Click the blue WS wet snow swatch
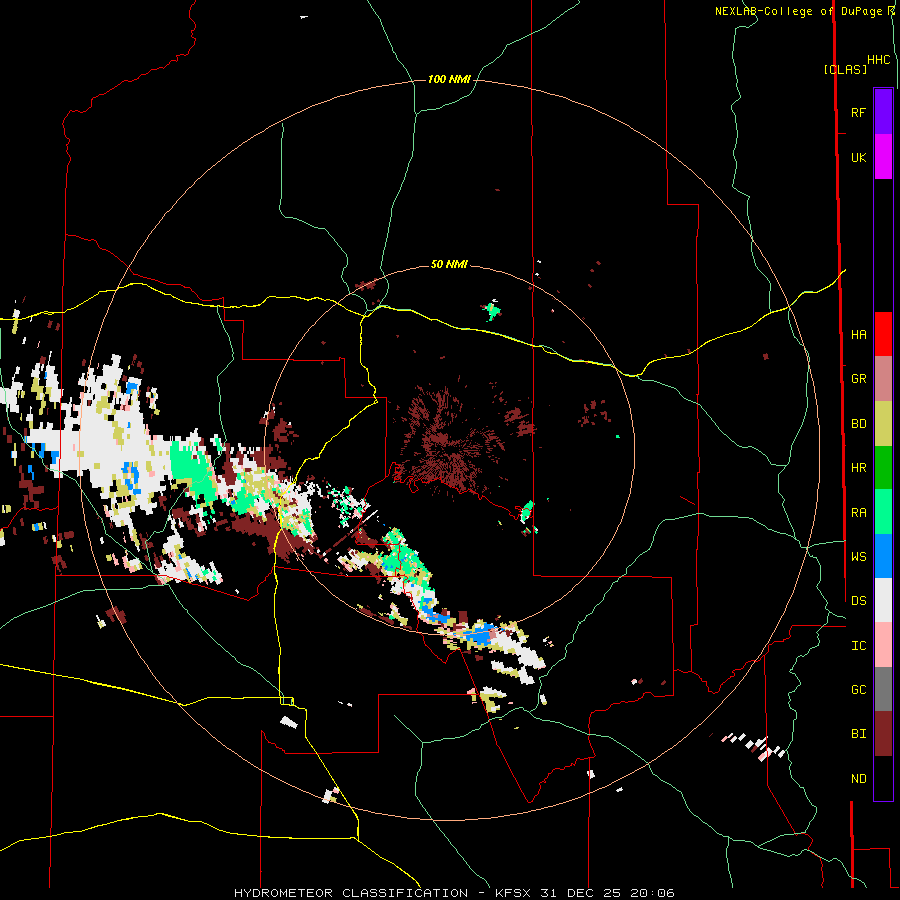900x900 pixels. [883, 556]
